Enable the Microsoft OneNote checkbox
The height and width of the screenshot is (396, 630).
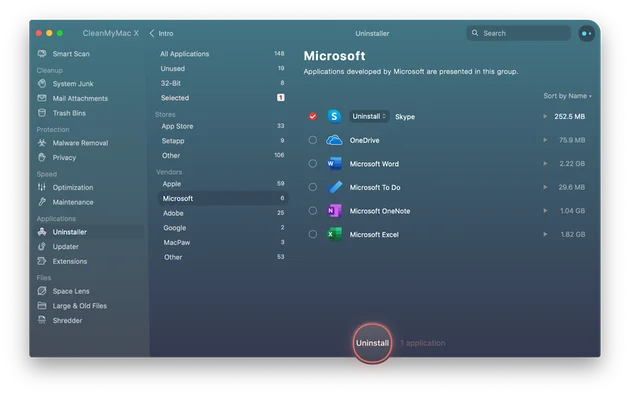click(313, 210)
